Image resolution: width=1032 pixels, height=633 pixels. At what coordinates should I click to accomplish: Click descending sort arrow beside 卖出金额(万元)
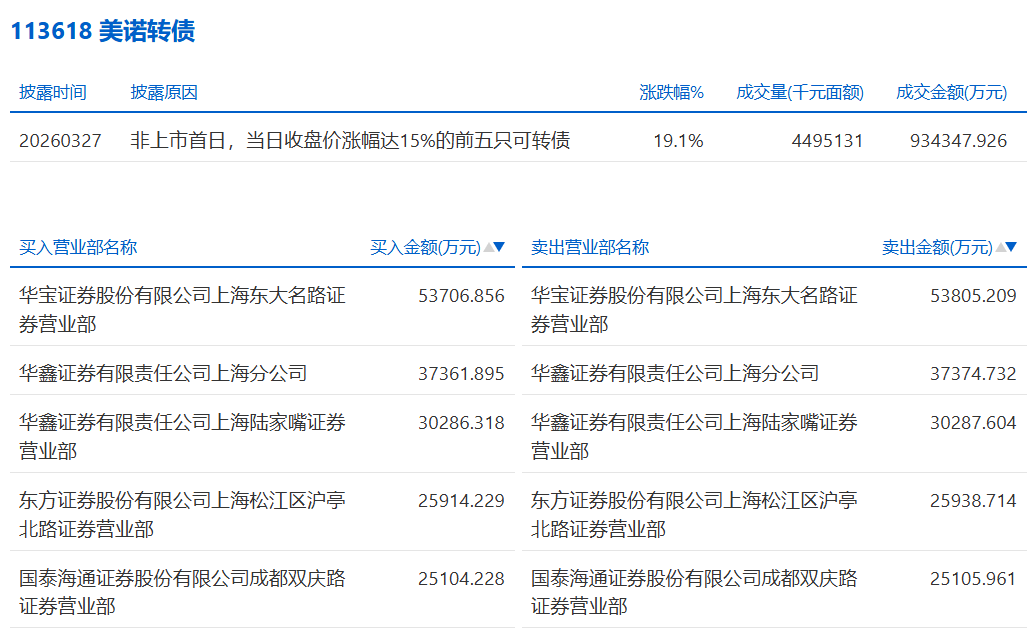point(1012,247)
